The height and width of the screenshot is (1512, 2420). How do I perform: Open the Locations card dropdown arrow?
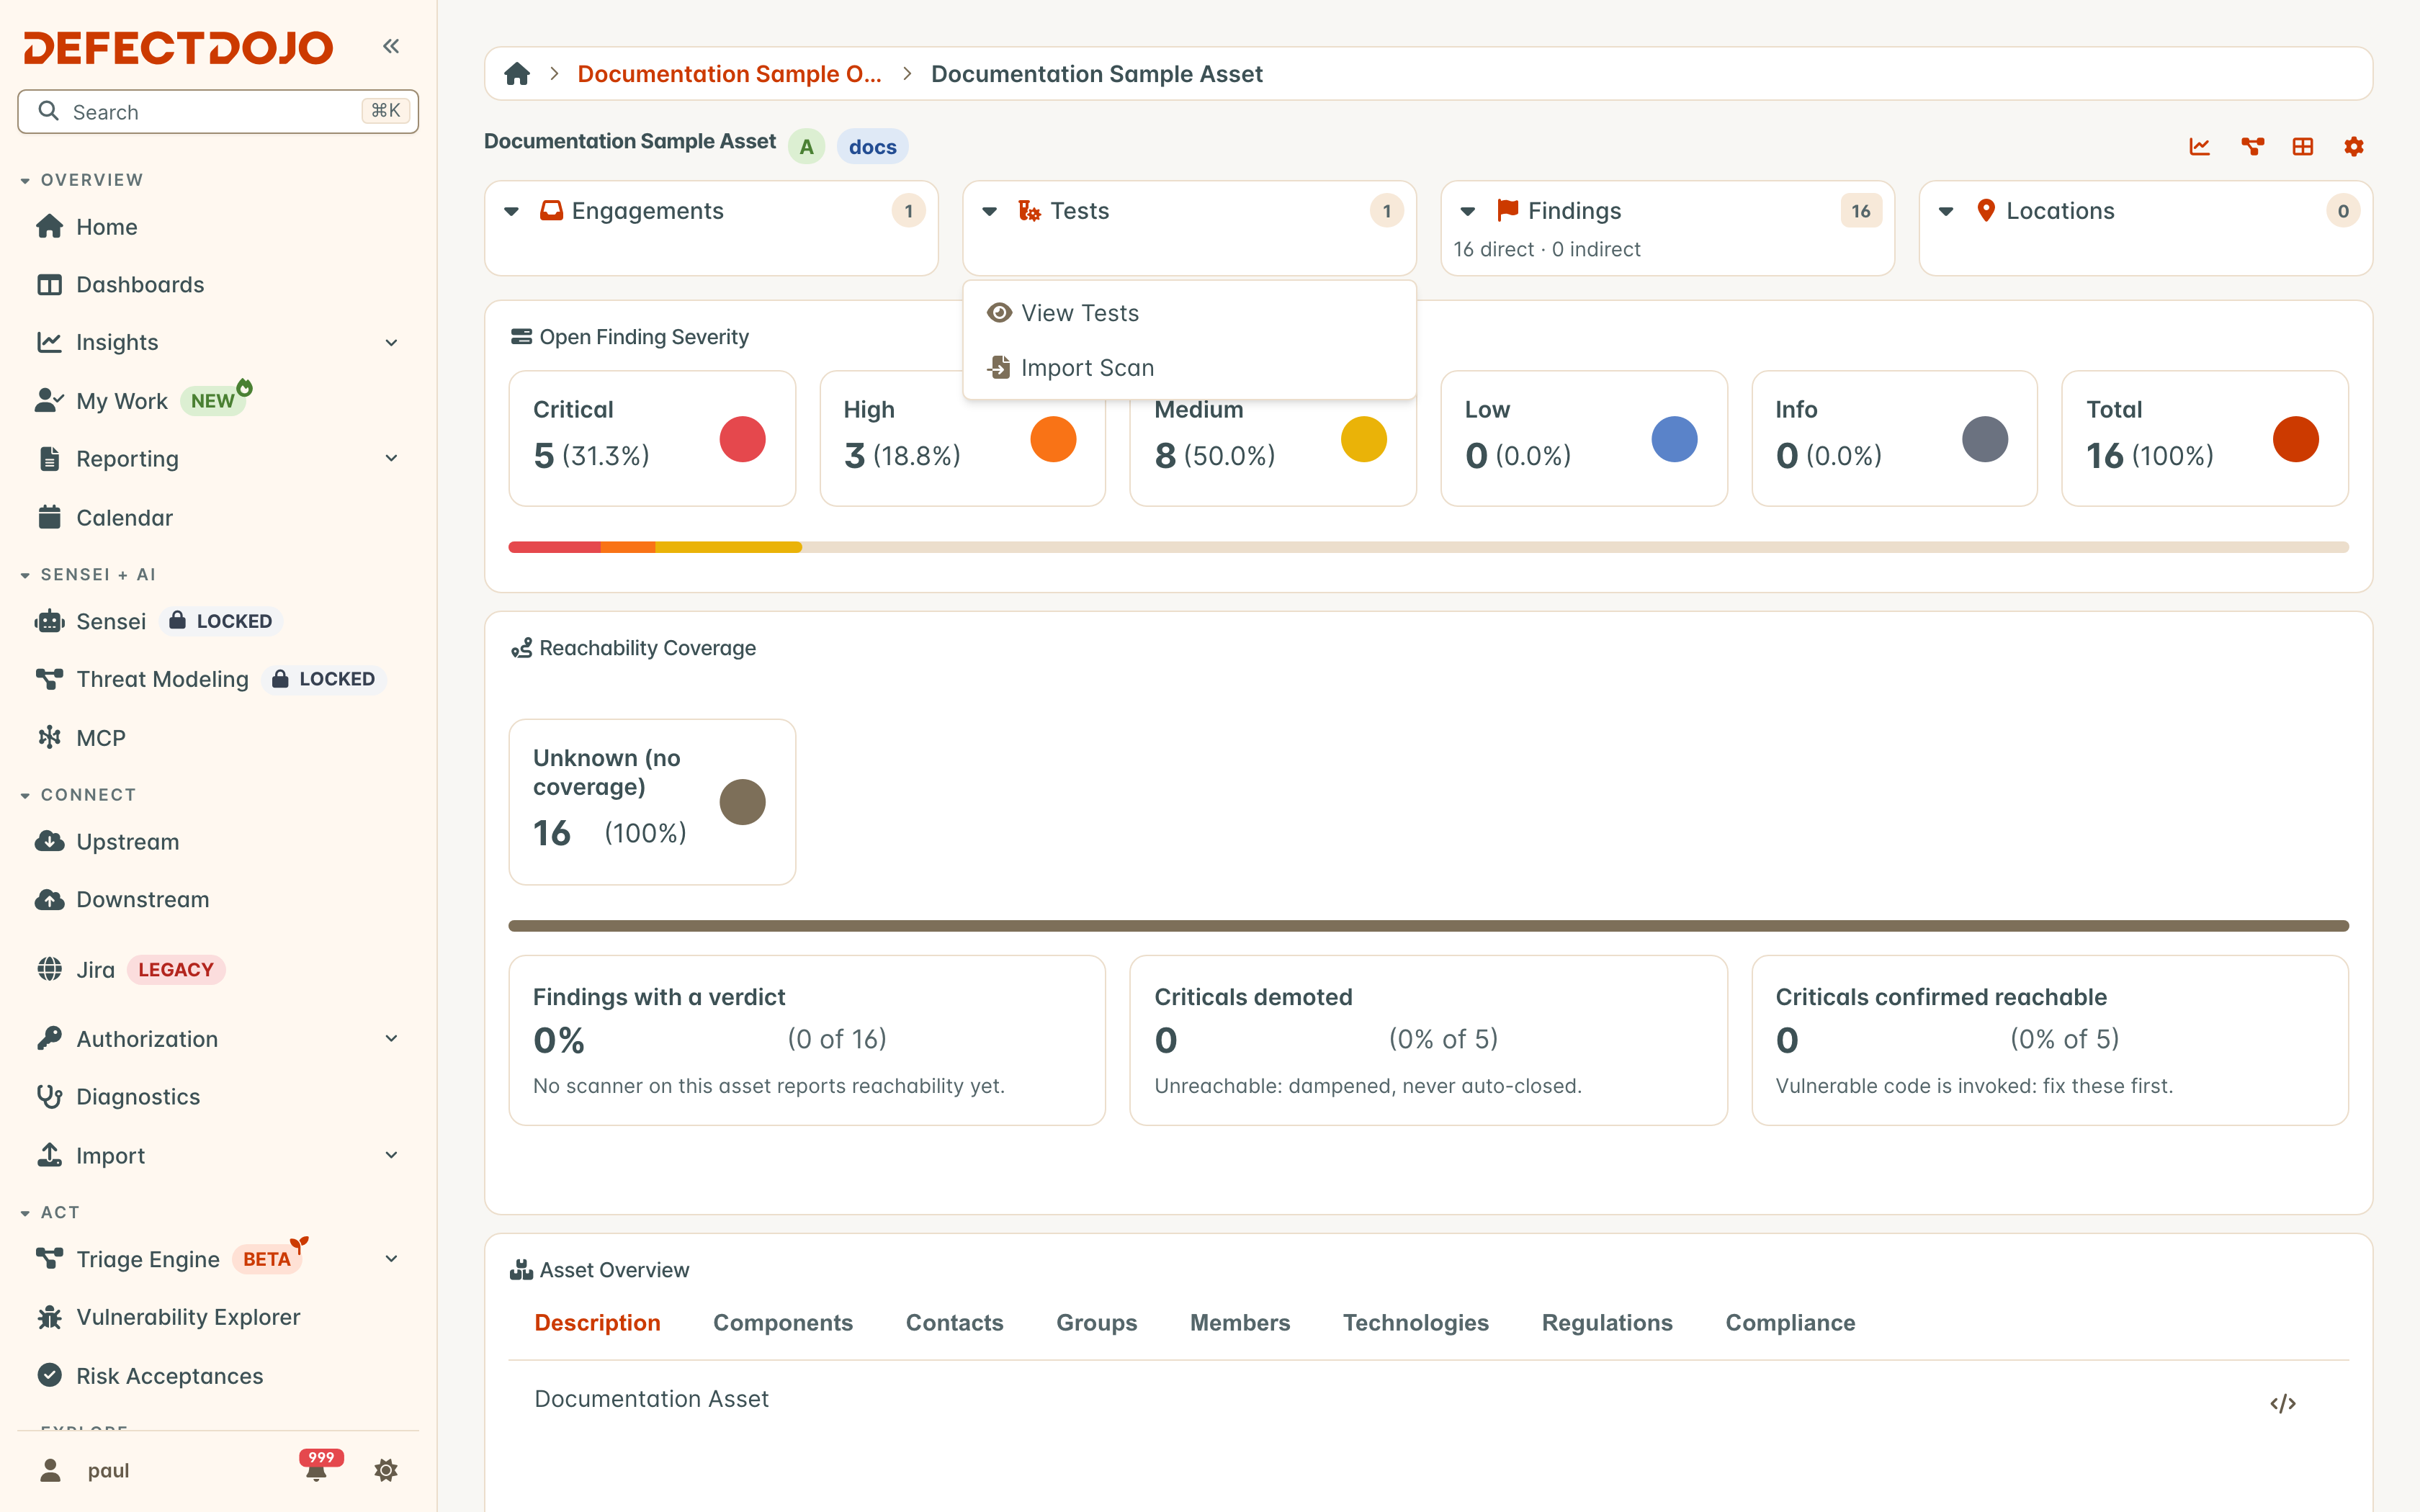[x=1945, y=211]
